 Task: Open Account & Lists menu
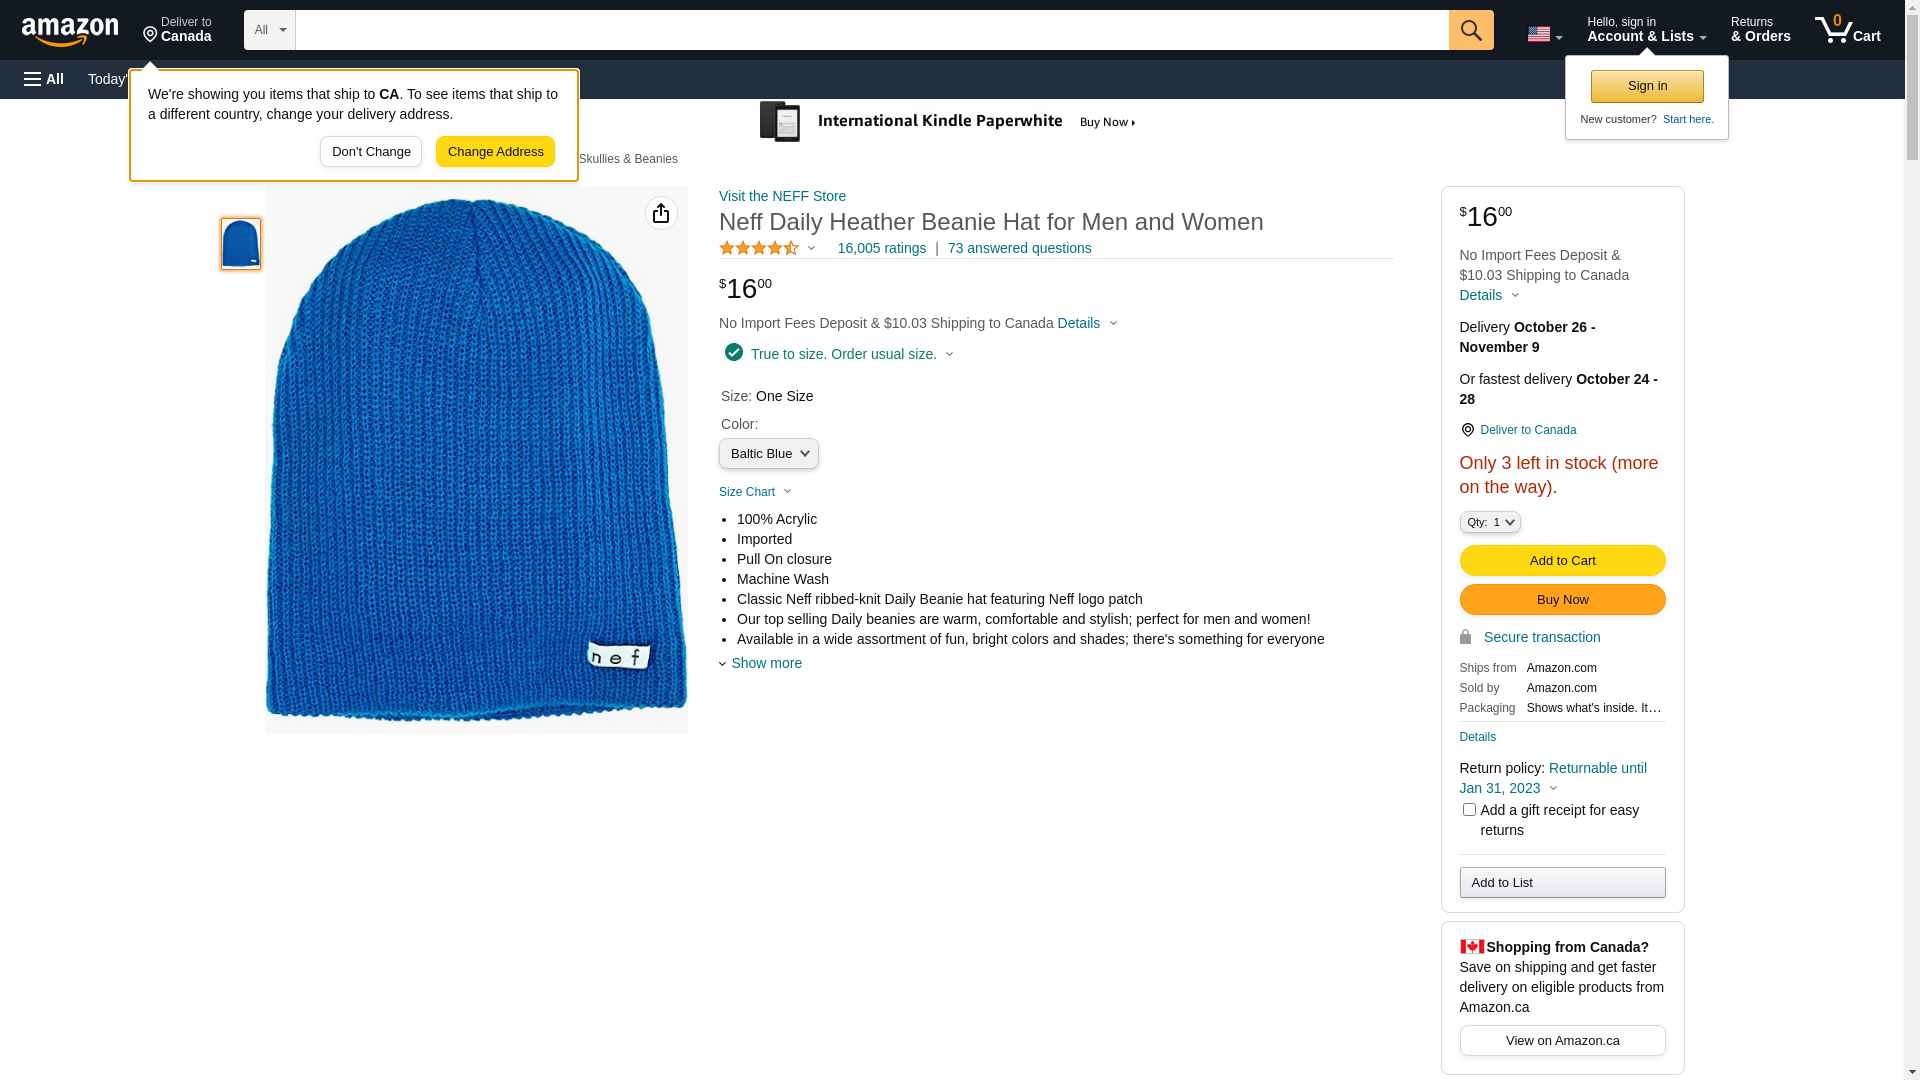[1646, 30]
